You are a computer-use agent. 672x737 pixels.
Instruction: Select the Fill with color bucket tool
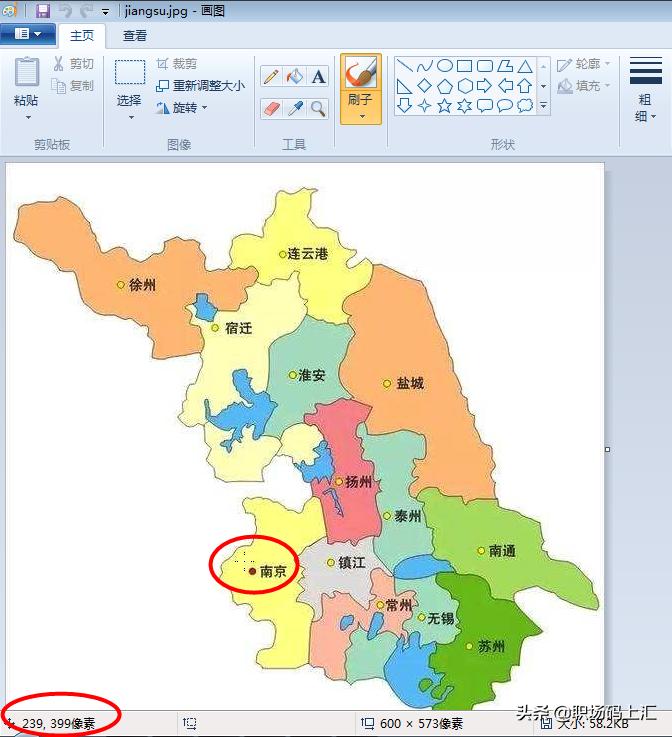(x=295, y=76)
